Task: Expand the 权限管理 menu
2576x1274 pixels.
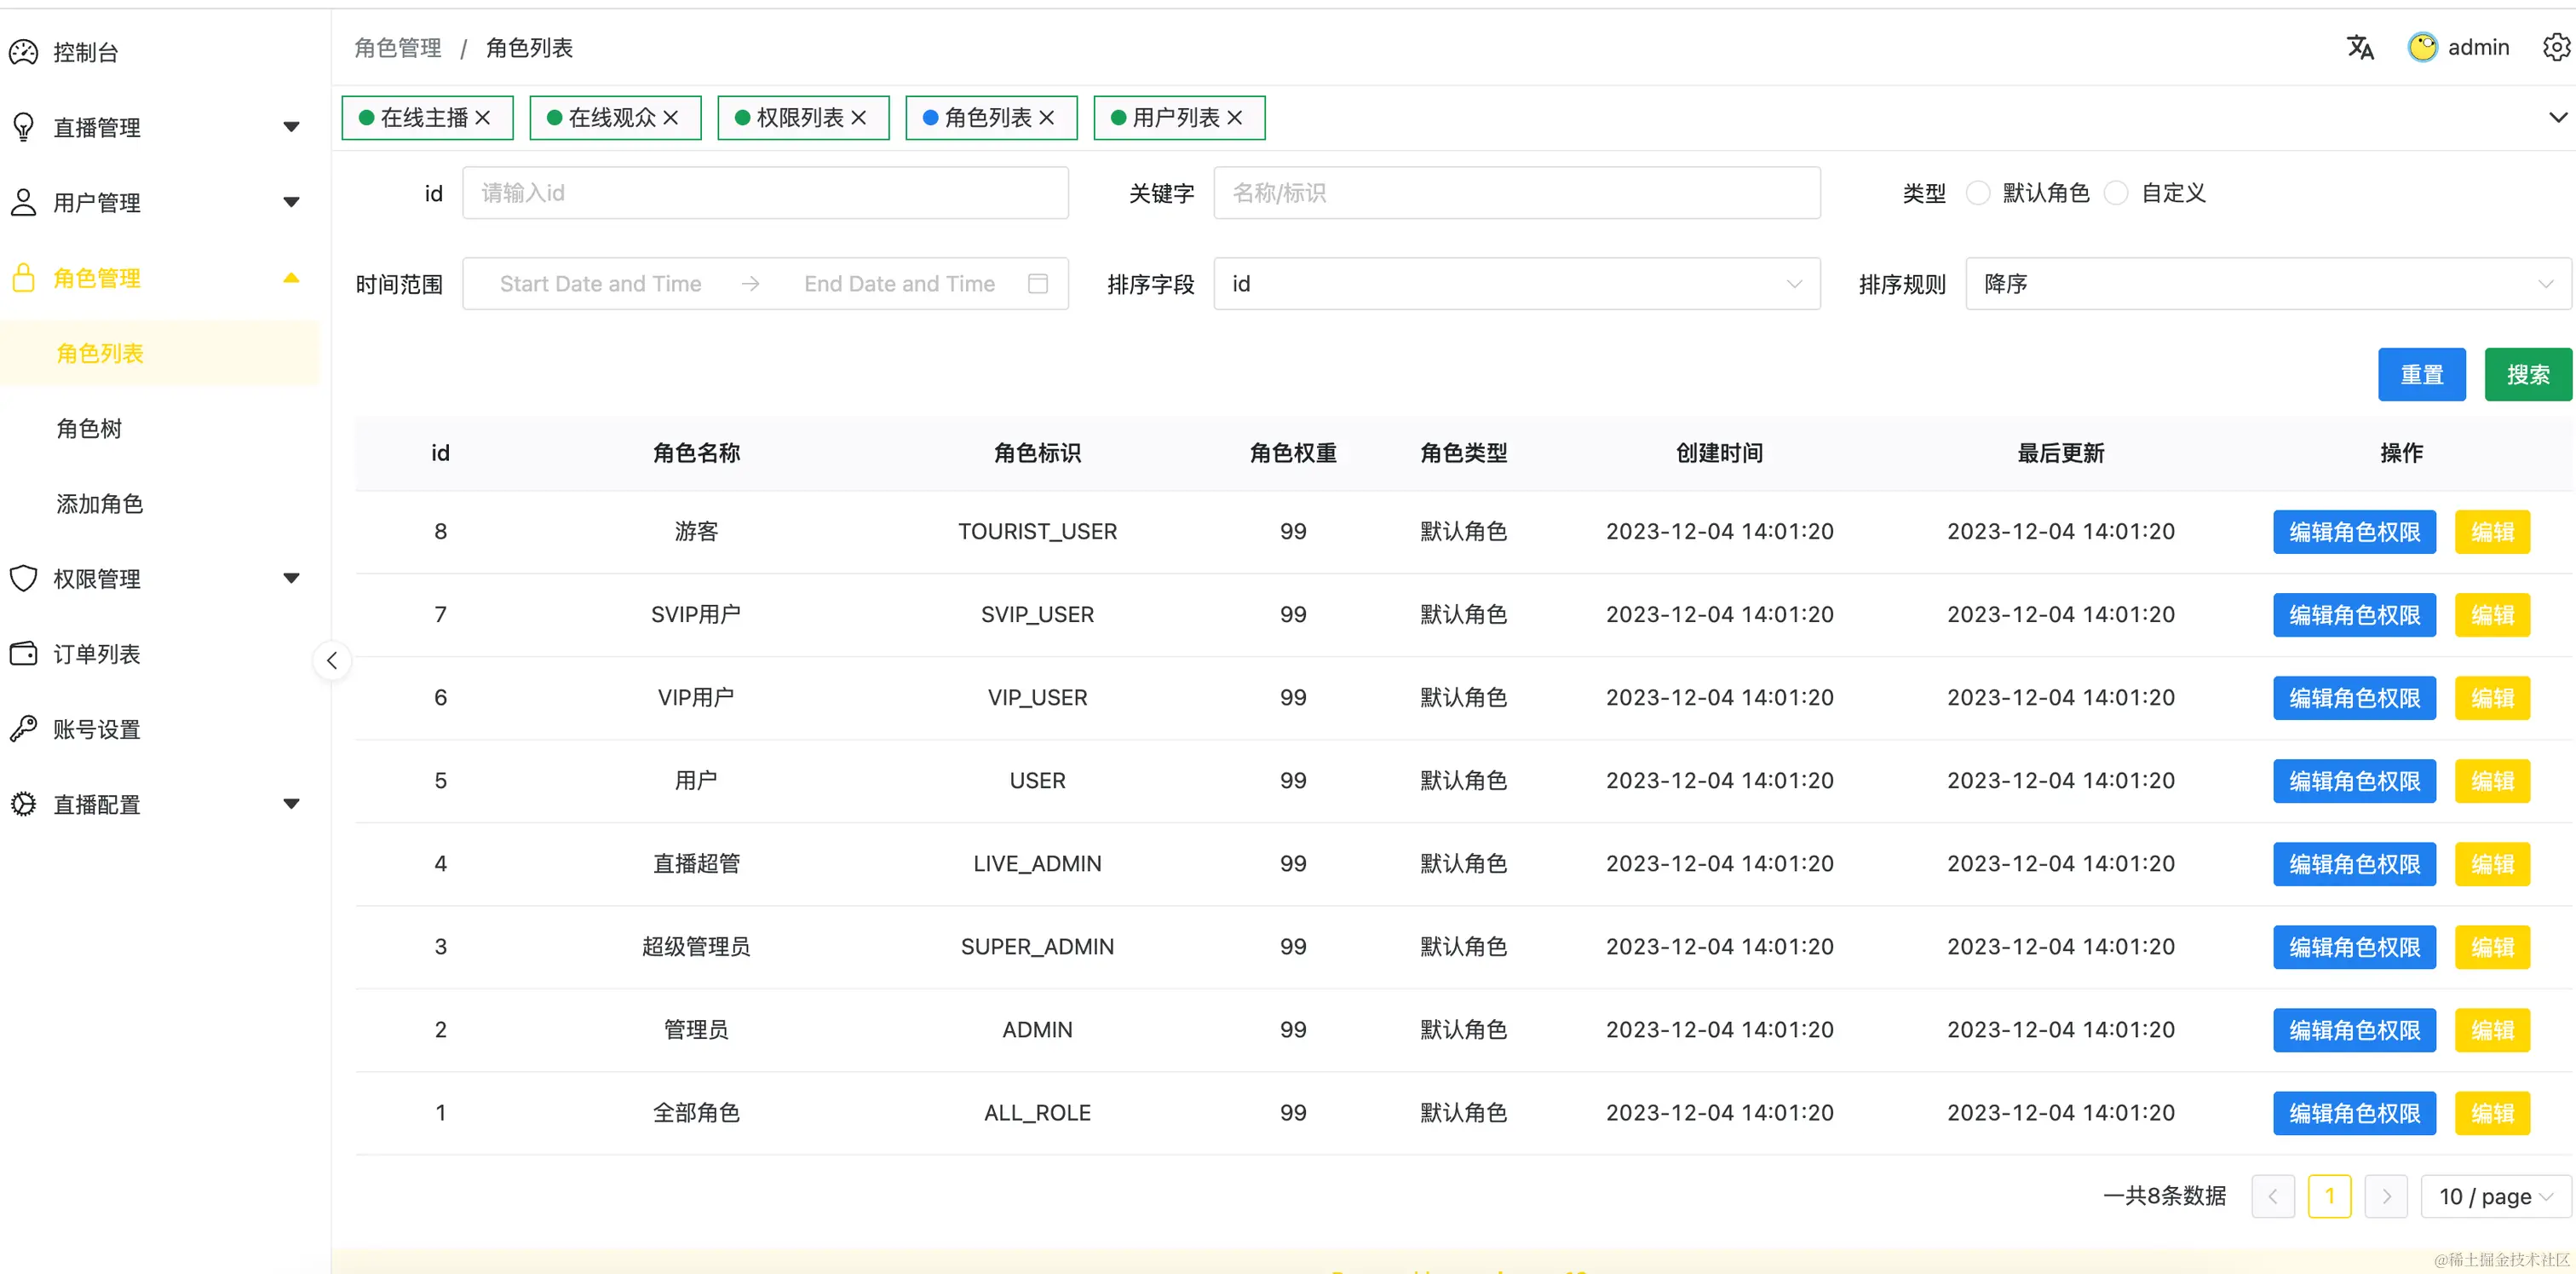Action: tap(291, 578)
